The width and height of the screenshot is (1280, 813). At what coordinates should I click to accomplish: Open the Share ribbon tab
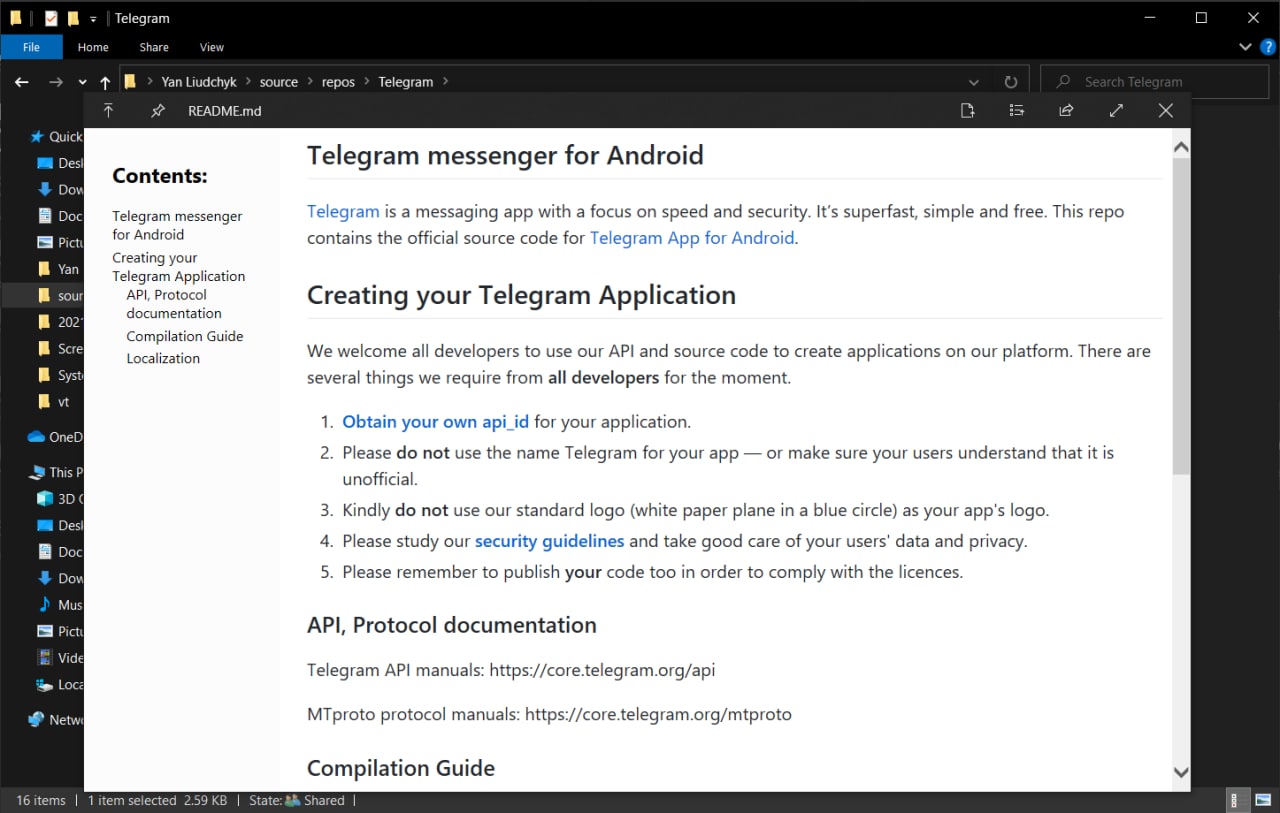click(x=154, y=47)
